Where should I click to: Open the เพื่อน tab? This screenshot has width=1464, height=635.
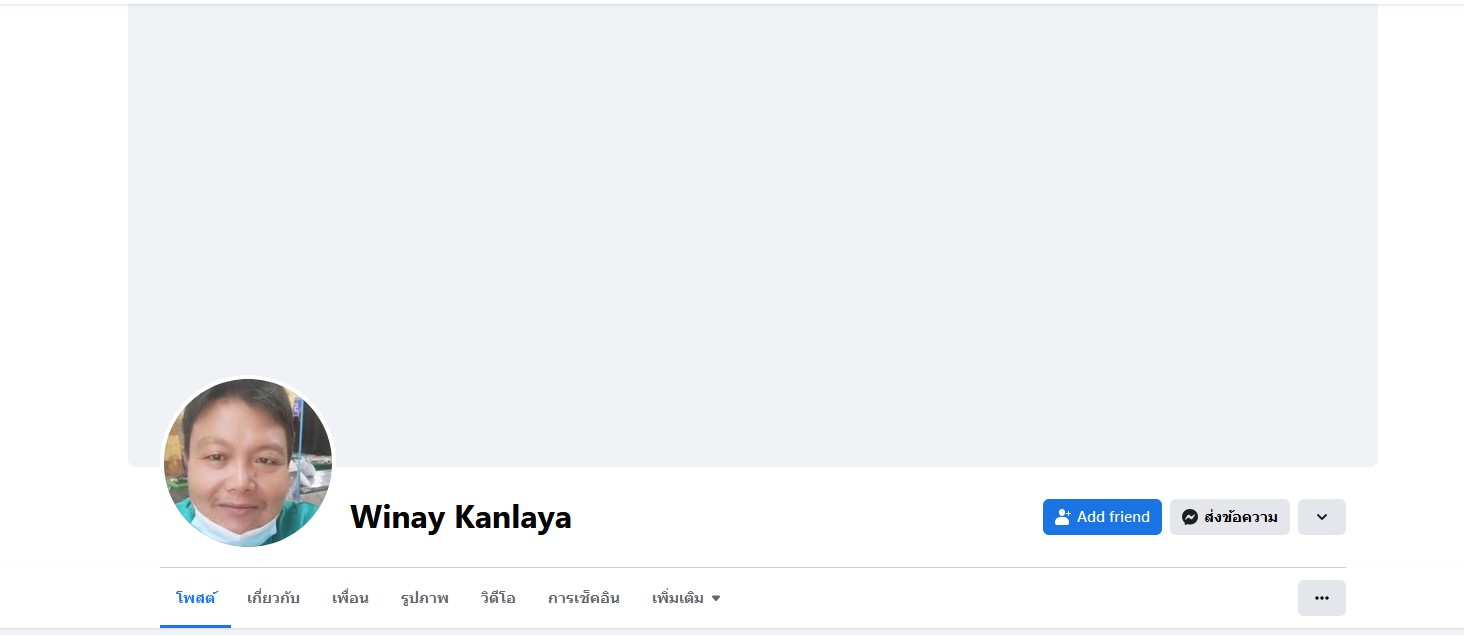[x=350, y=598]
